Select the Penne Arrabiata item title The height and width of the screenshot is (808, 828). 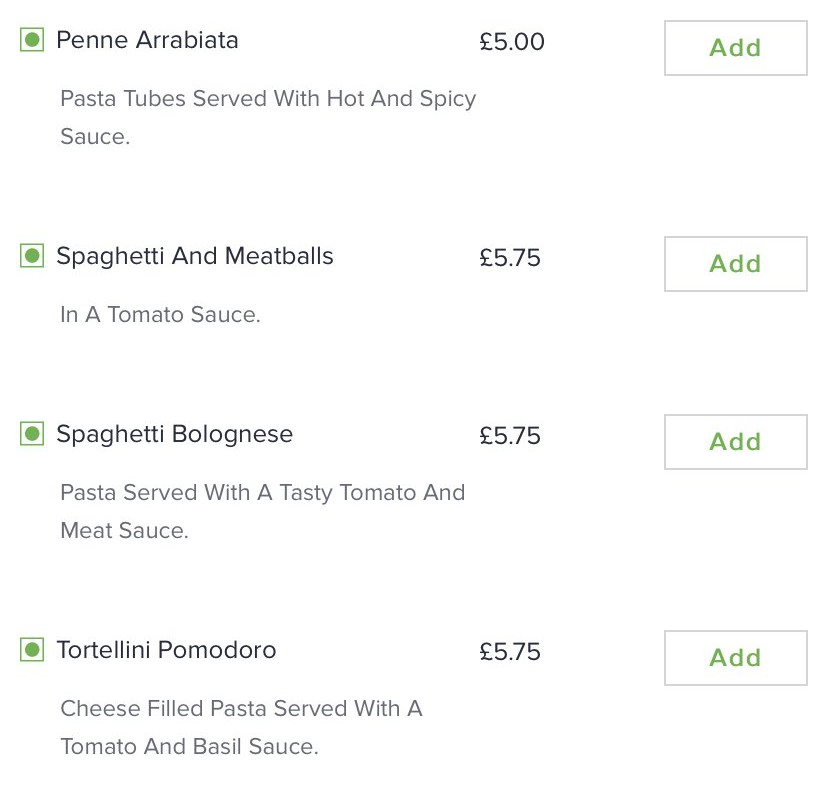pos(147,40)
